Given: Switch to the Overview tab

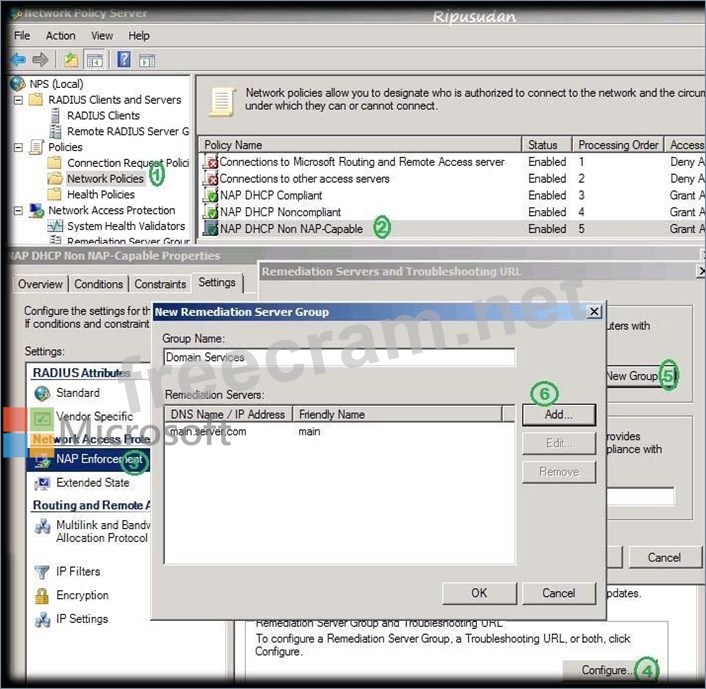Looking at the screenshot, I should (x=40, y=284).
